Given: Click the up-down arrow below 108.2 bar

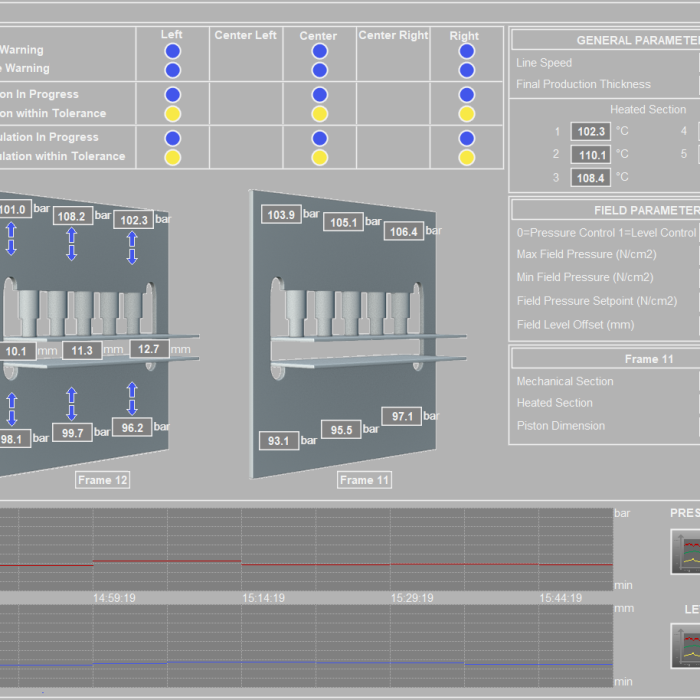Looking at the screenshot, I should pyautogui.click(x=72, y=244).
